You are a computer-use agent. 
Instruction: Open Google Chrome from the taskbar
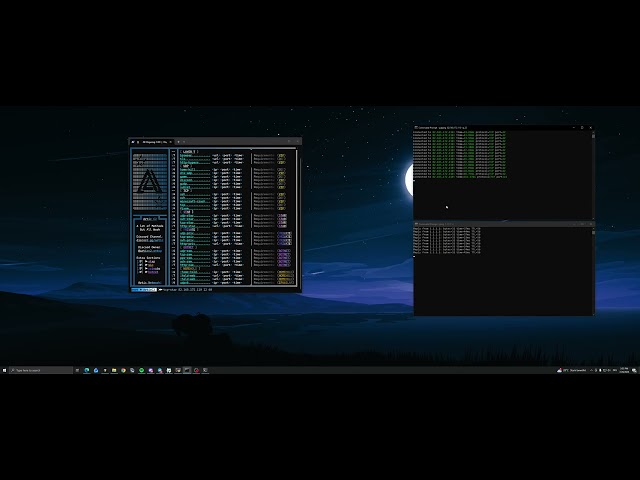tap(123, 370)
